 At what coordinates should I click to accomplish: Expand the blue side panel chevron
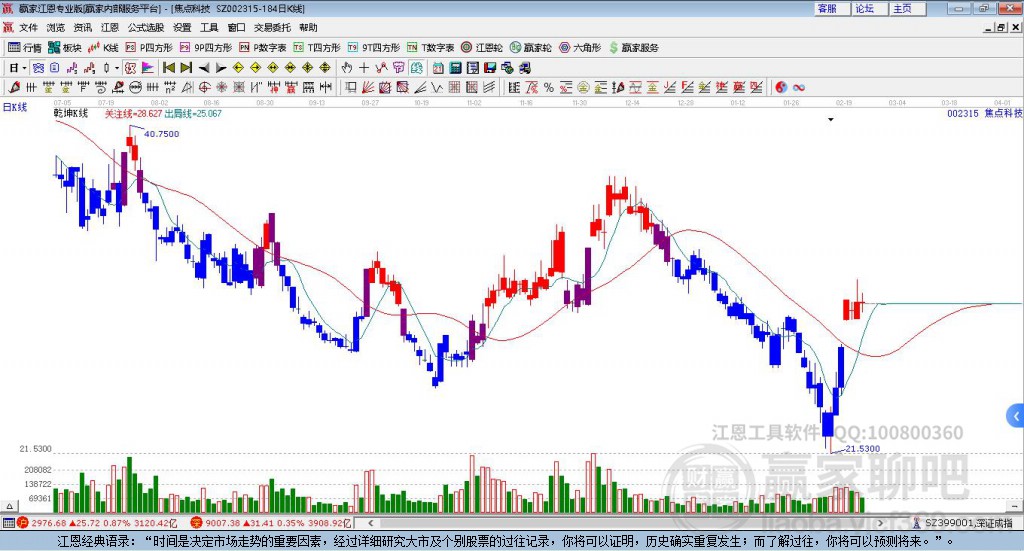point(1016,416)
